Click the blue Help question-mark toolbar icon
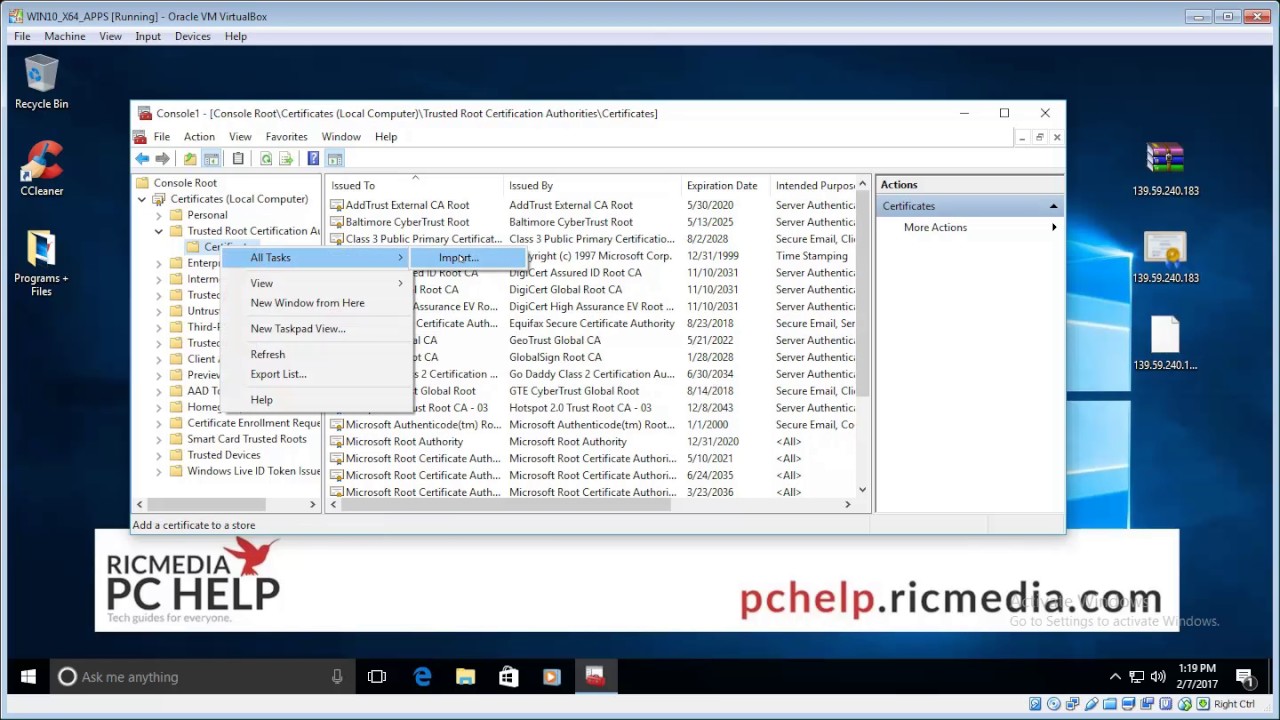Screen dimensions: 1280x720 pos(313,159)
